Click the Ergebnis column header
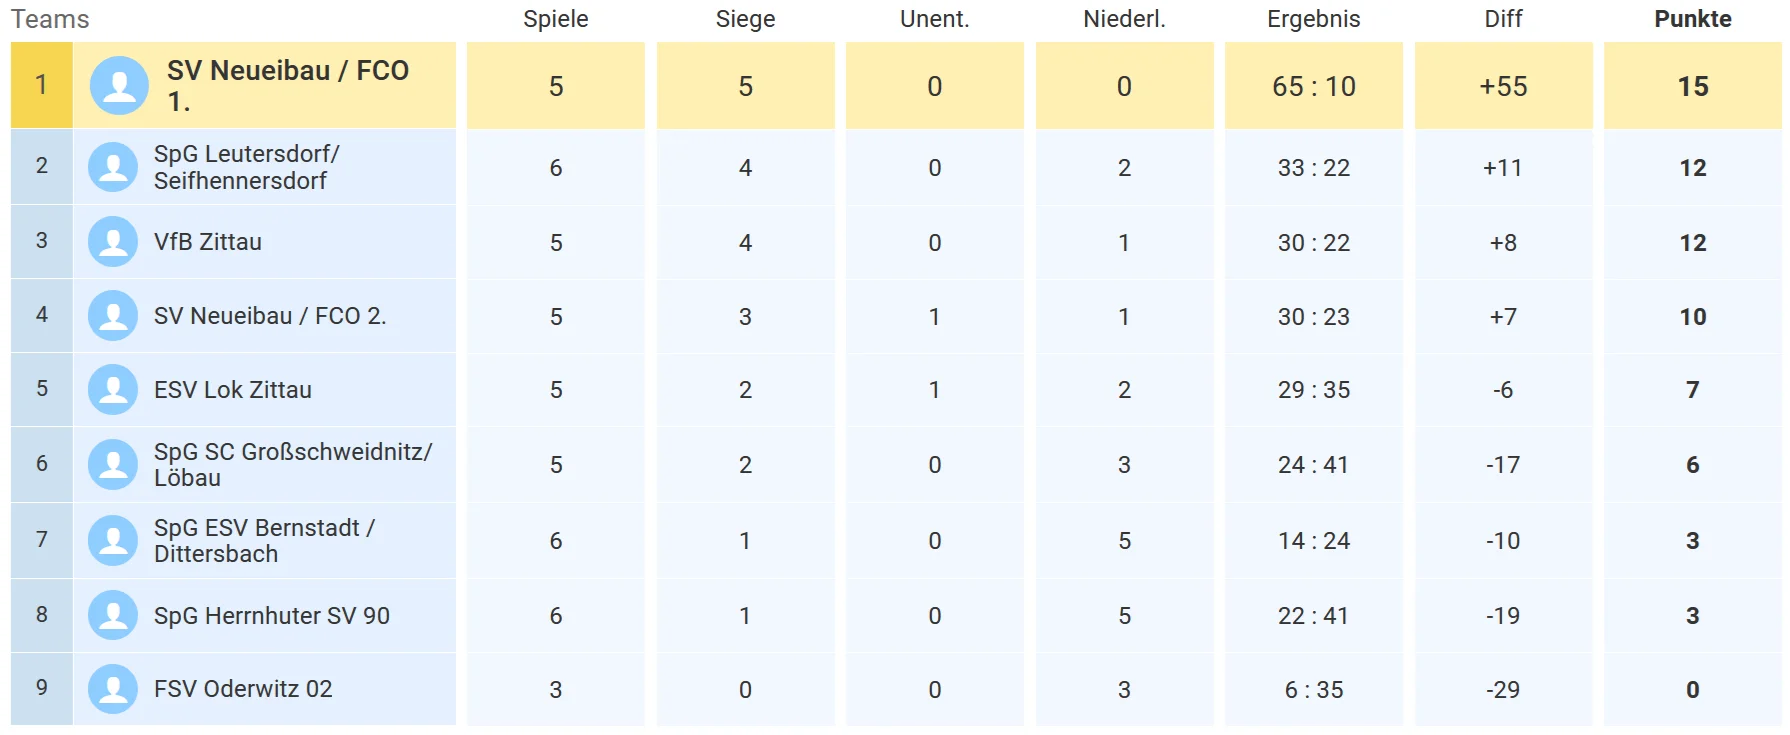The height and width of the screenshot is (735, 1790). (1313, 19)
